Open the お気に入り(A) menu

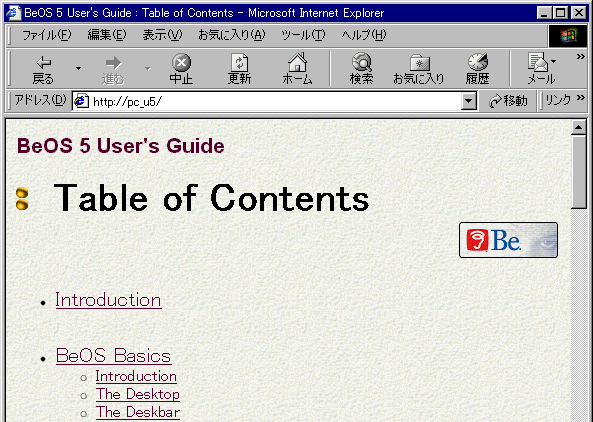[232, 35]
